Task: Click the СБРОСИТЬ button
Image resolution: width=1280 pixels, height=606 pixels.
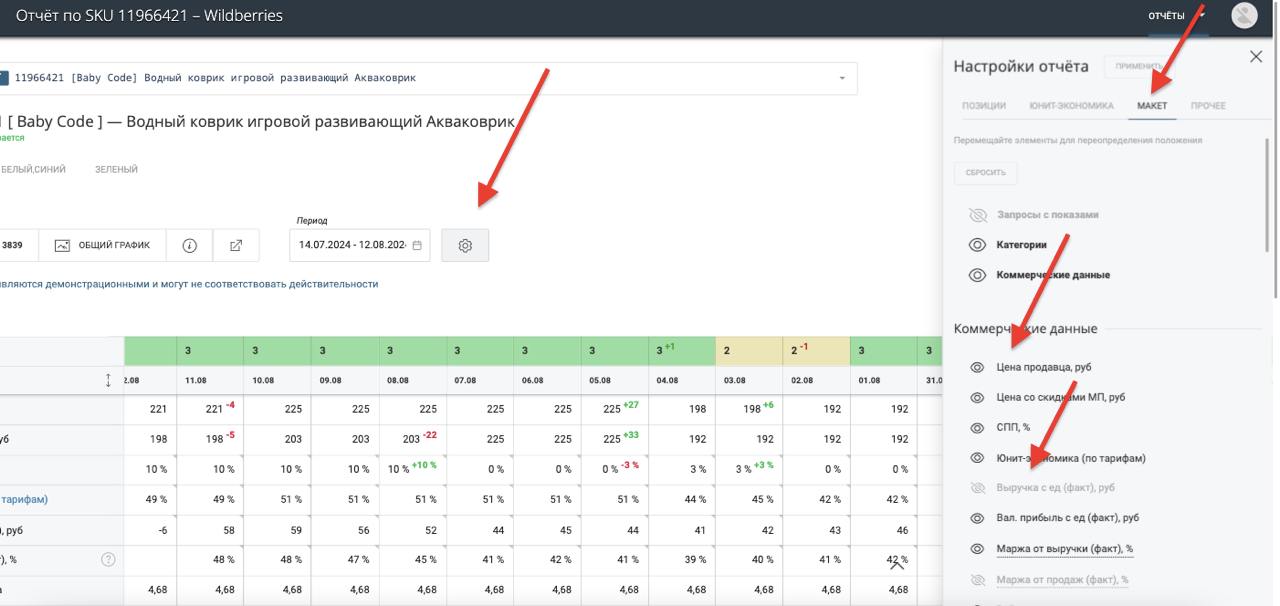Action: (x=985, y=173)
